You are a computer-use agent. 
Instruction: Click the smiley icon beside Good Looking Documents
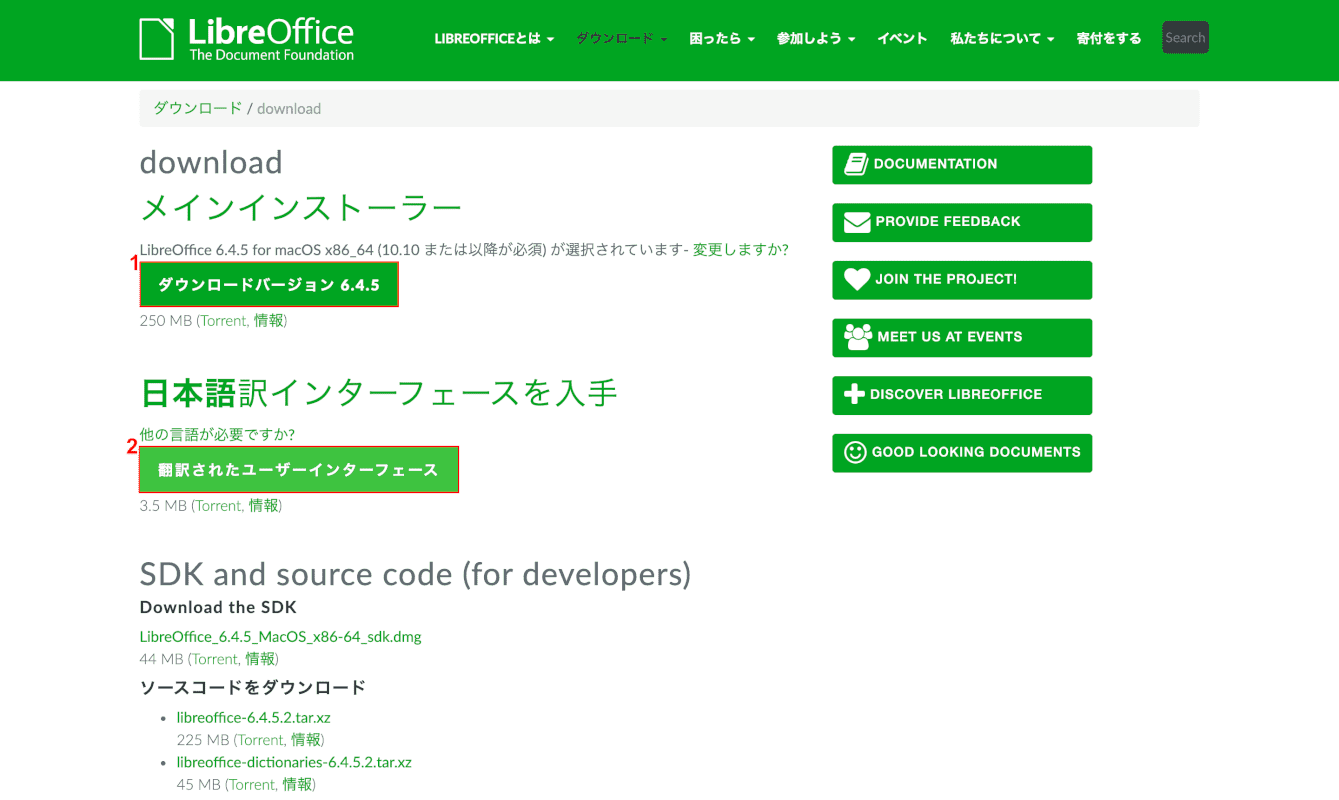coord(855,452)
